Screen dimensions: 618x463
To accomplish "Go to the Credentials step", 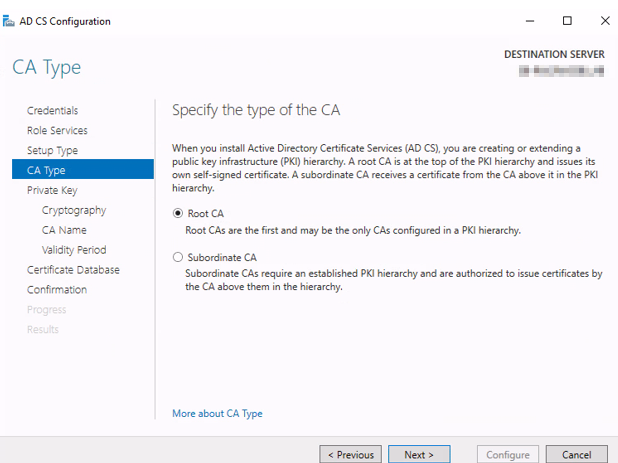I will point(52,111).
